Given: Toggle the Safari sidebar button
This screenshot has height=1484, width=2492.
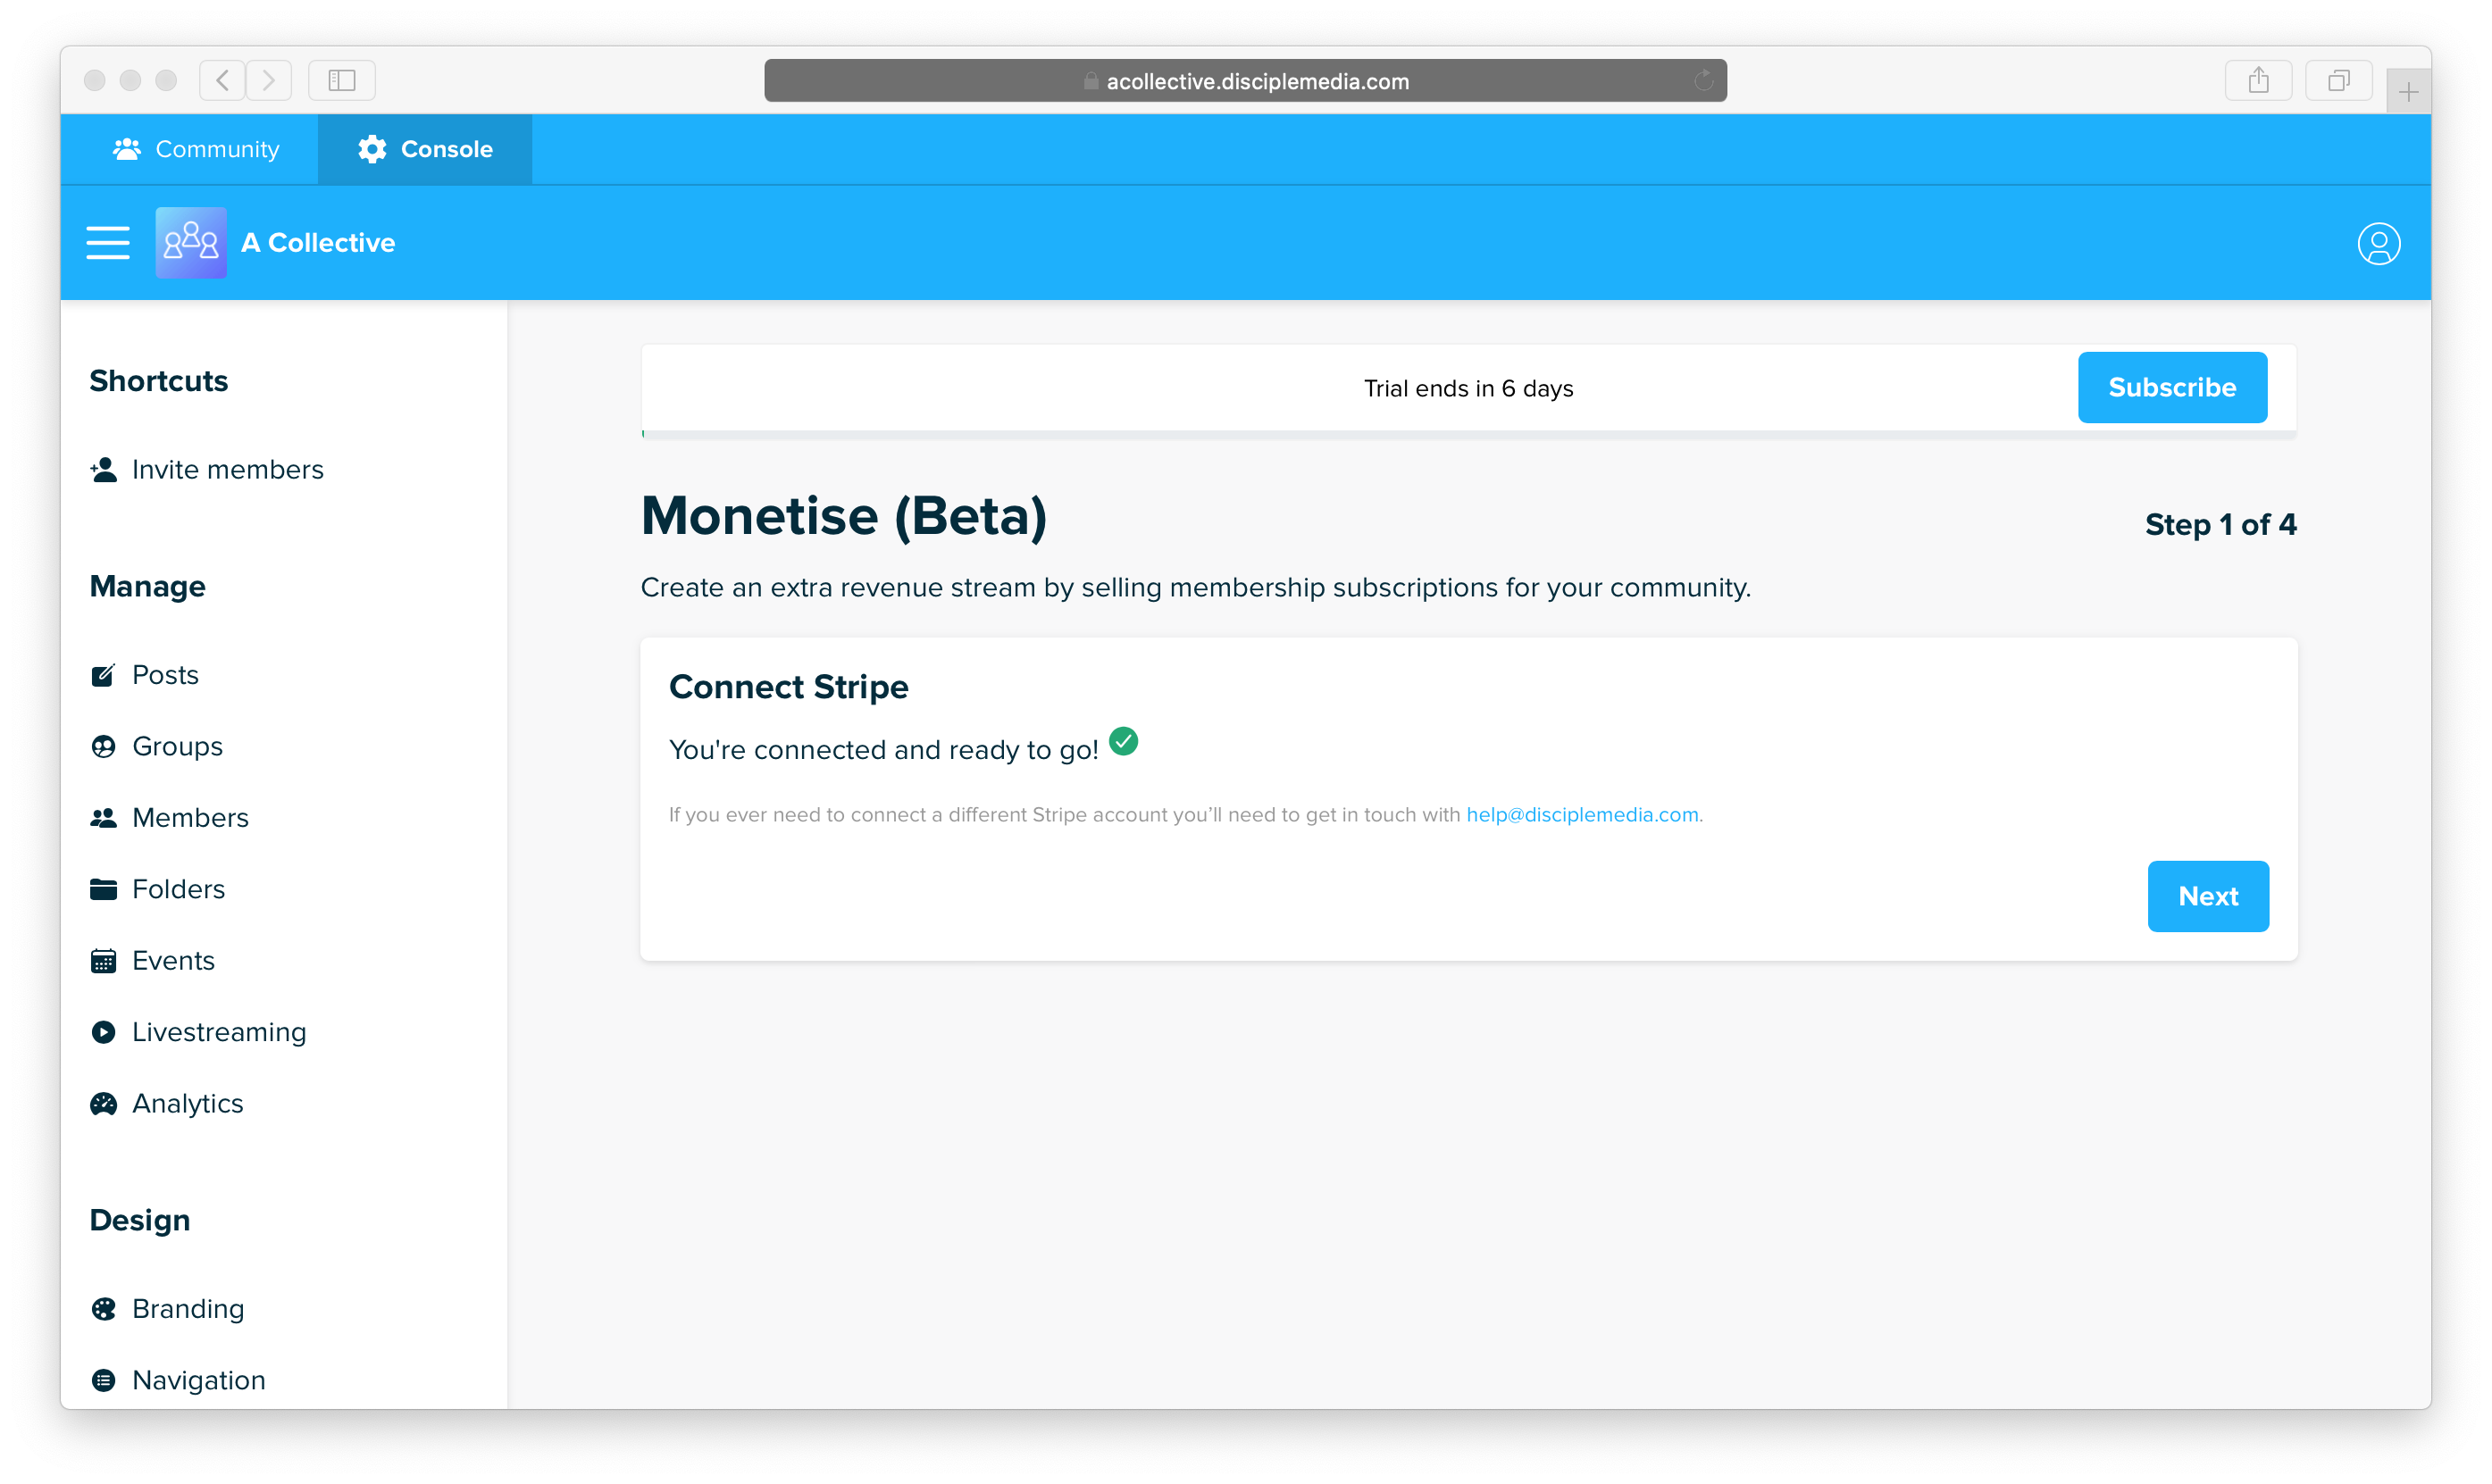Looking at the screenshot, I should [x=342, y=80].
